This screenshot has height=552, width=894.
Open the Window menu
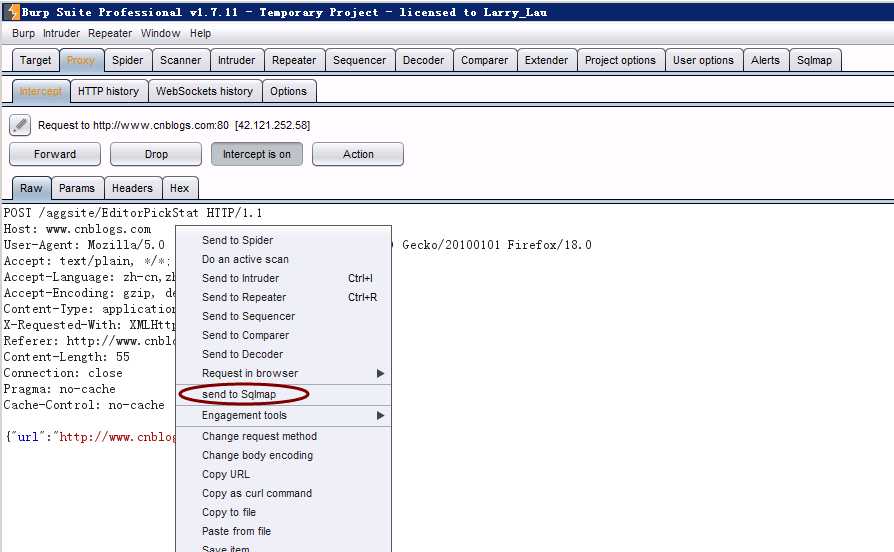pos(161,34)
